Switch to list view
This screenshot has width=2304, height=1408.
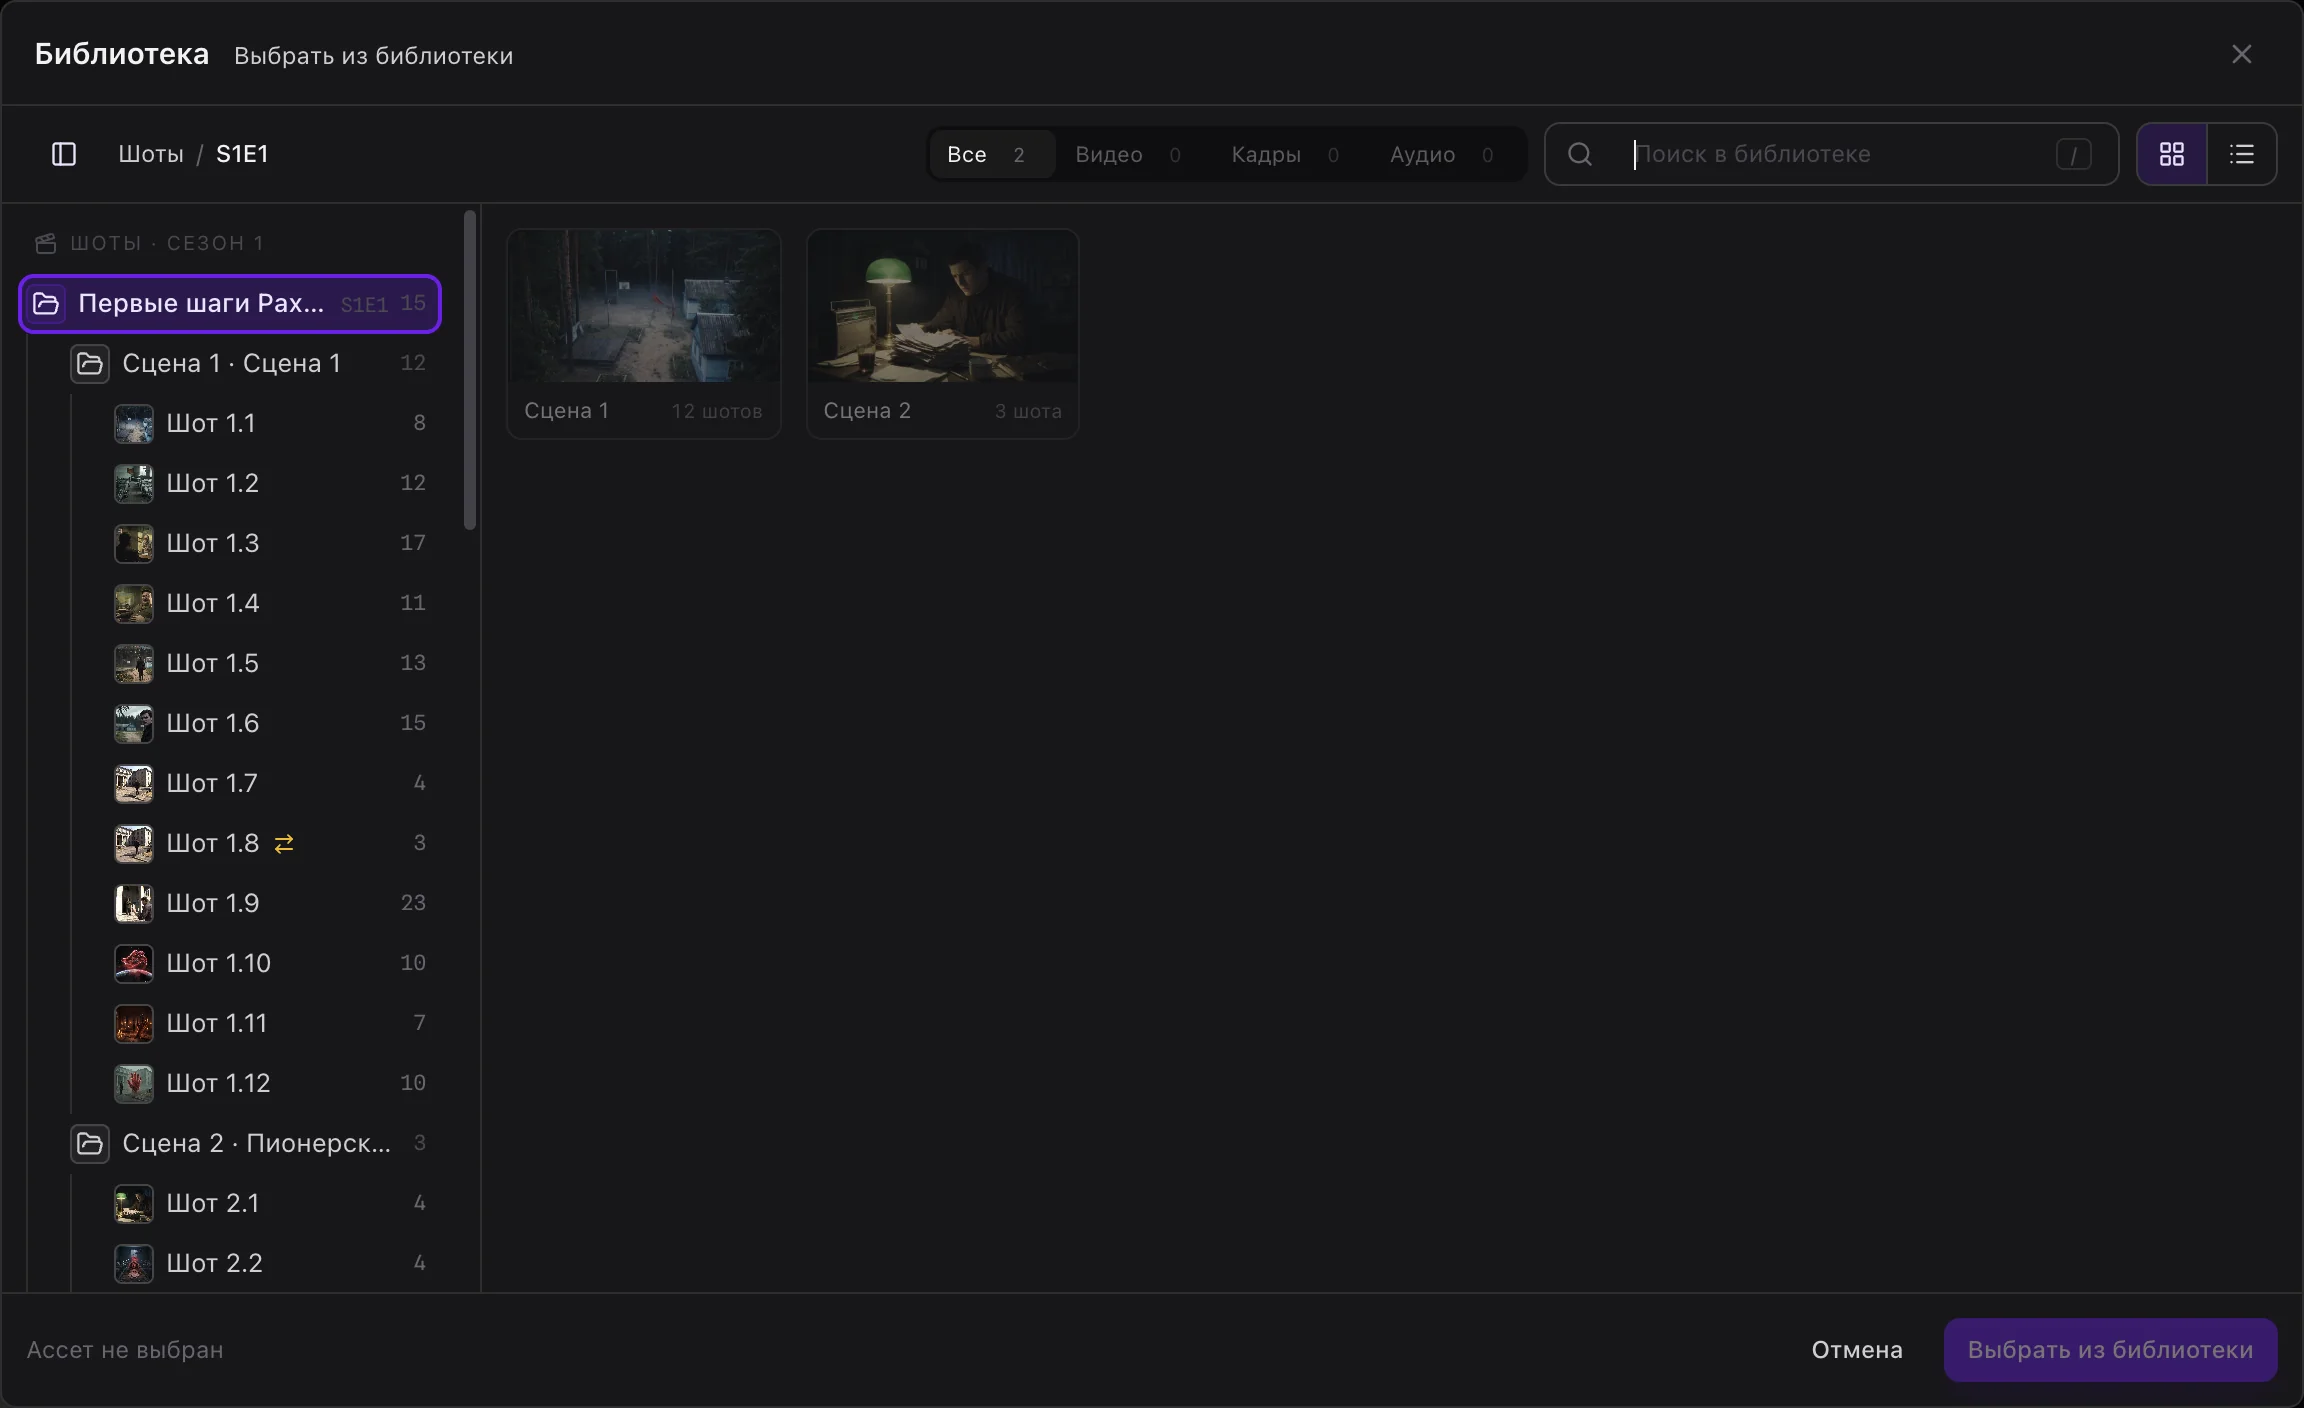click(x=2242, y=154)
